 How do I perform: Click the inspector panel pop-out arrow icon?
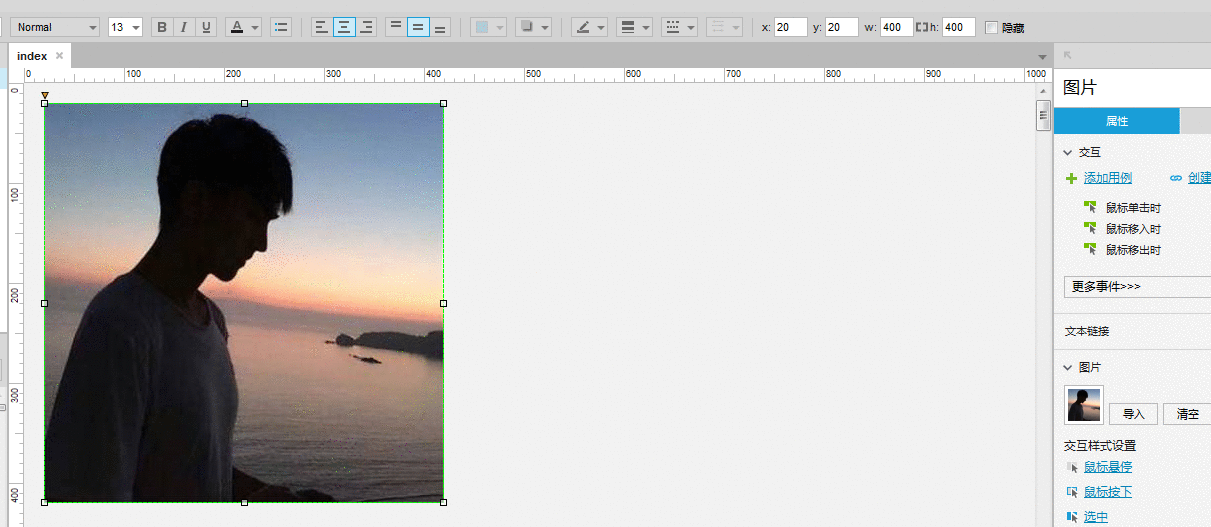click(x=1068, y=55)
